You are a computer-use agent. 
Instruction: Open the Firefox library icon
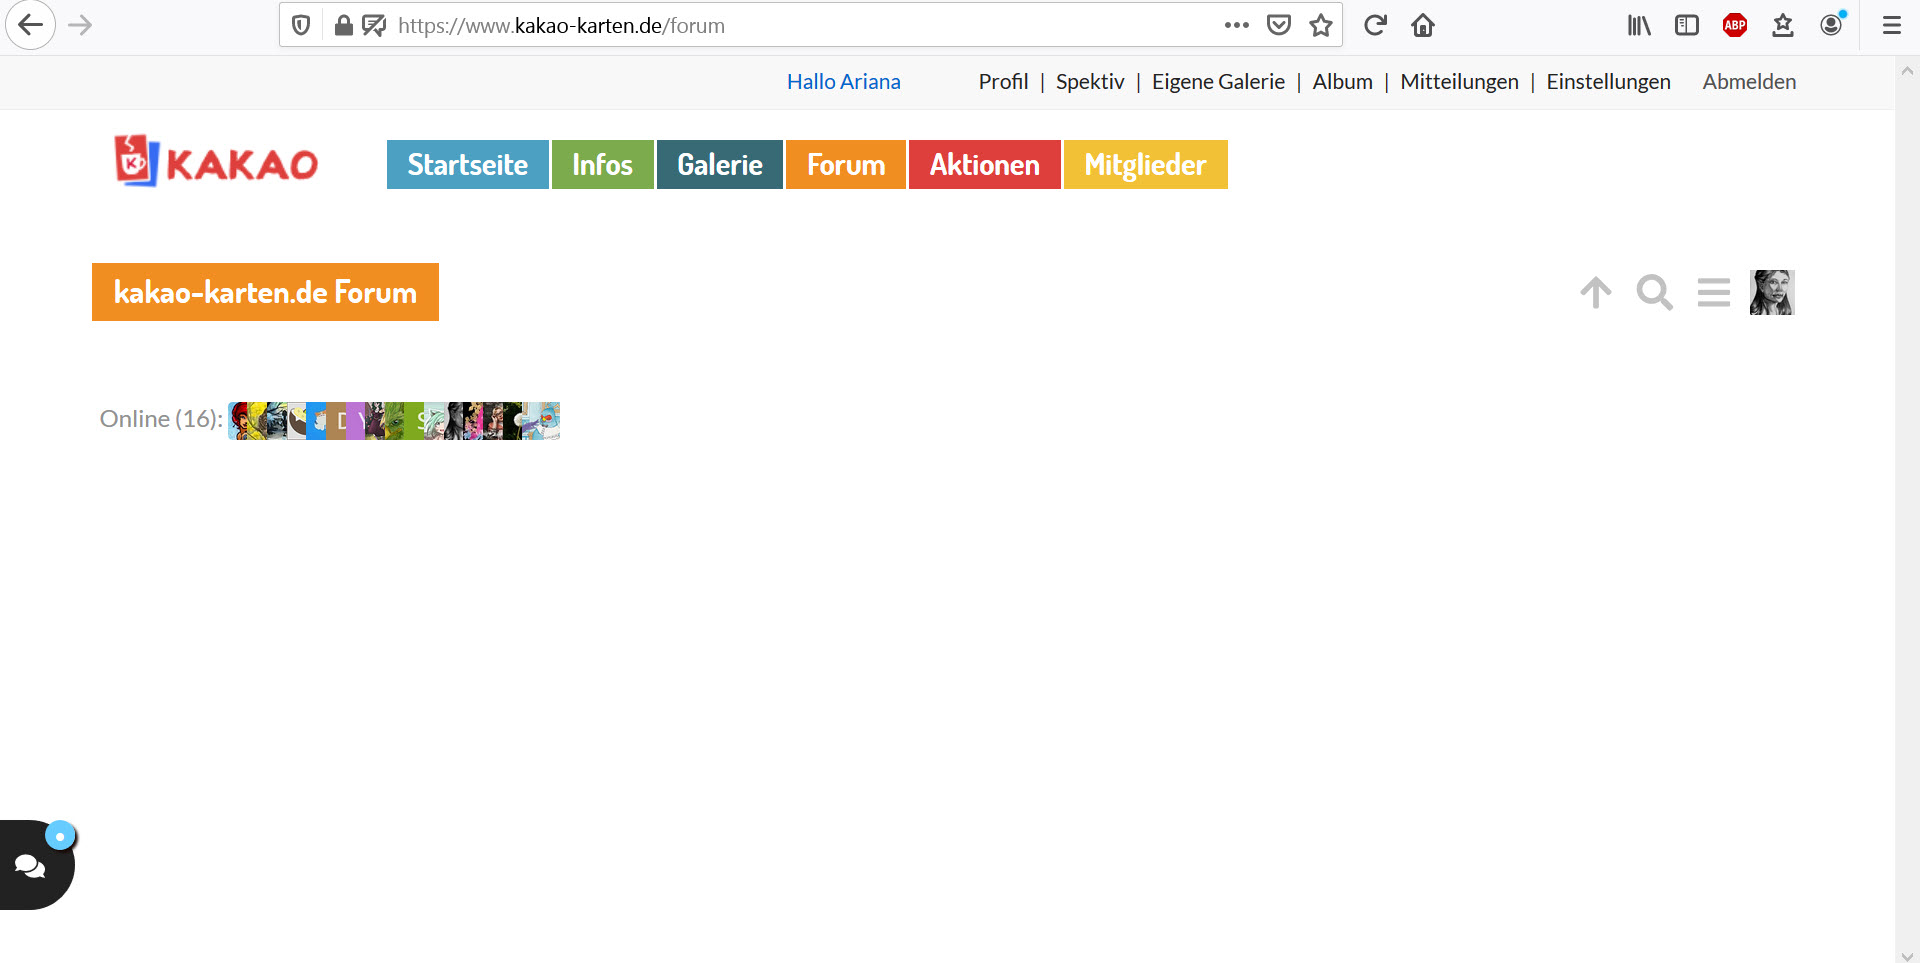[1639, 26]
